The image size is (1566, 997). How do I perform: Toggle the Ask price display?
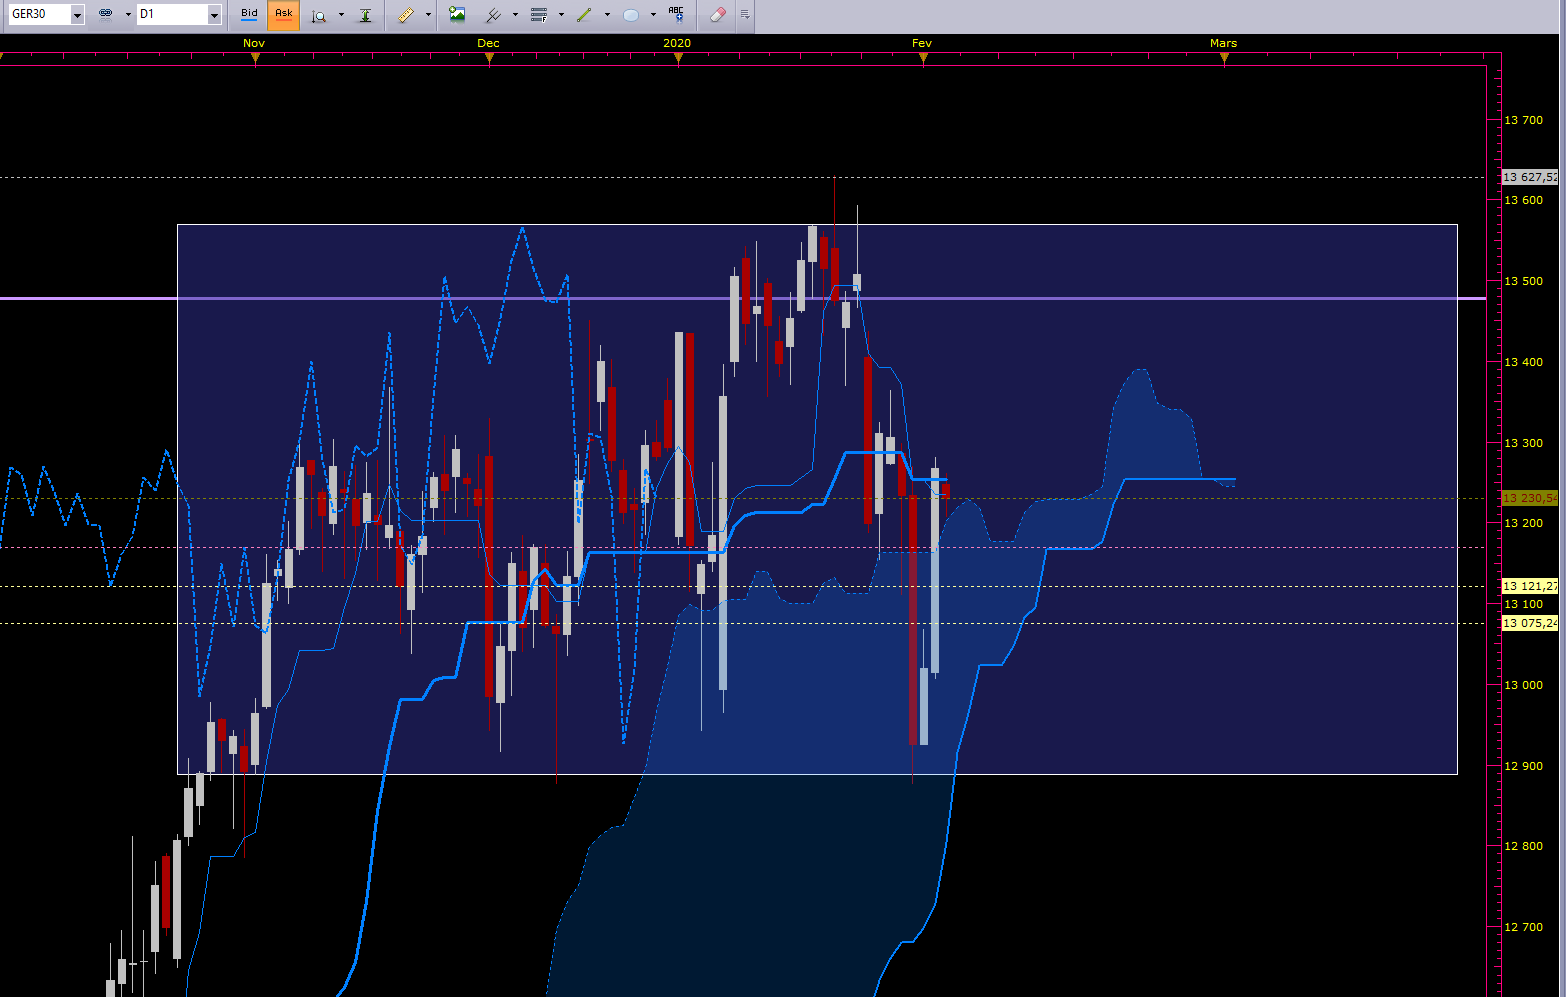pos(284,15)
